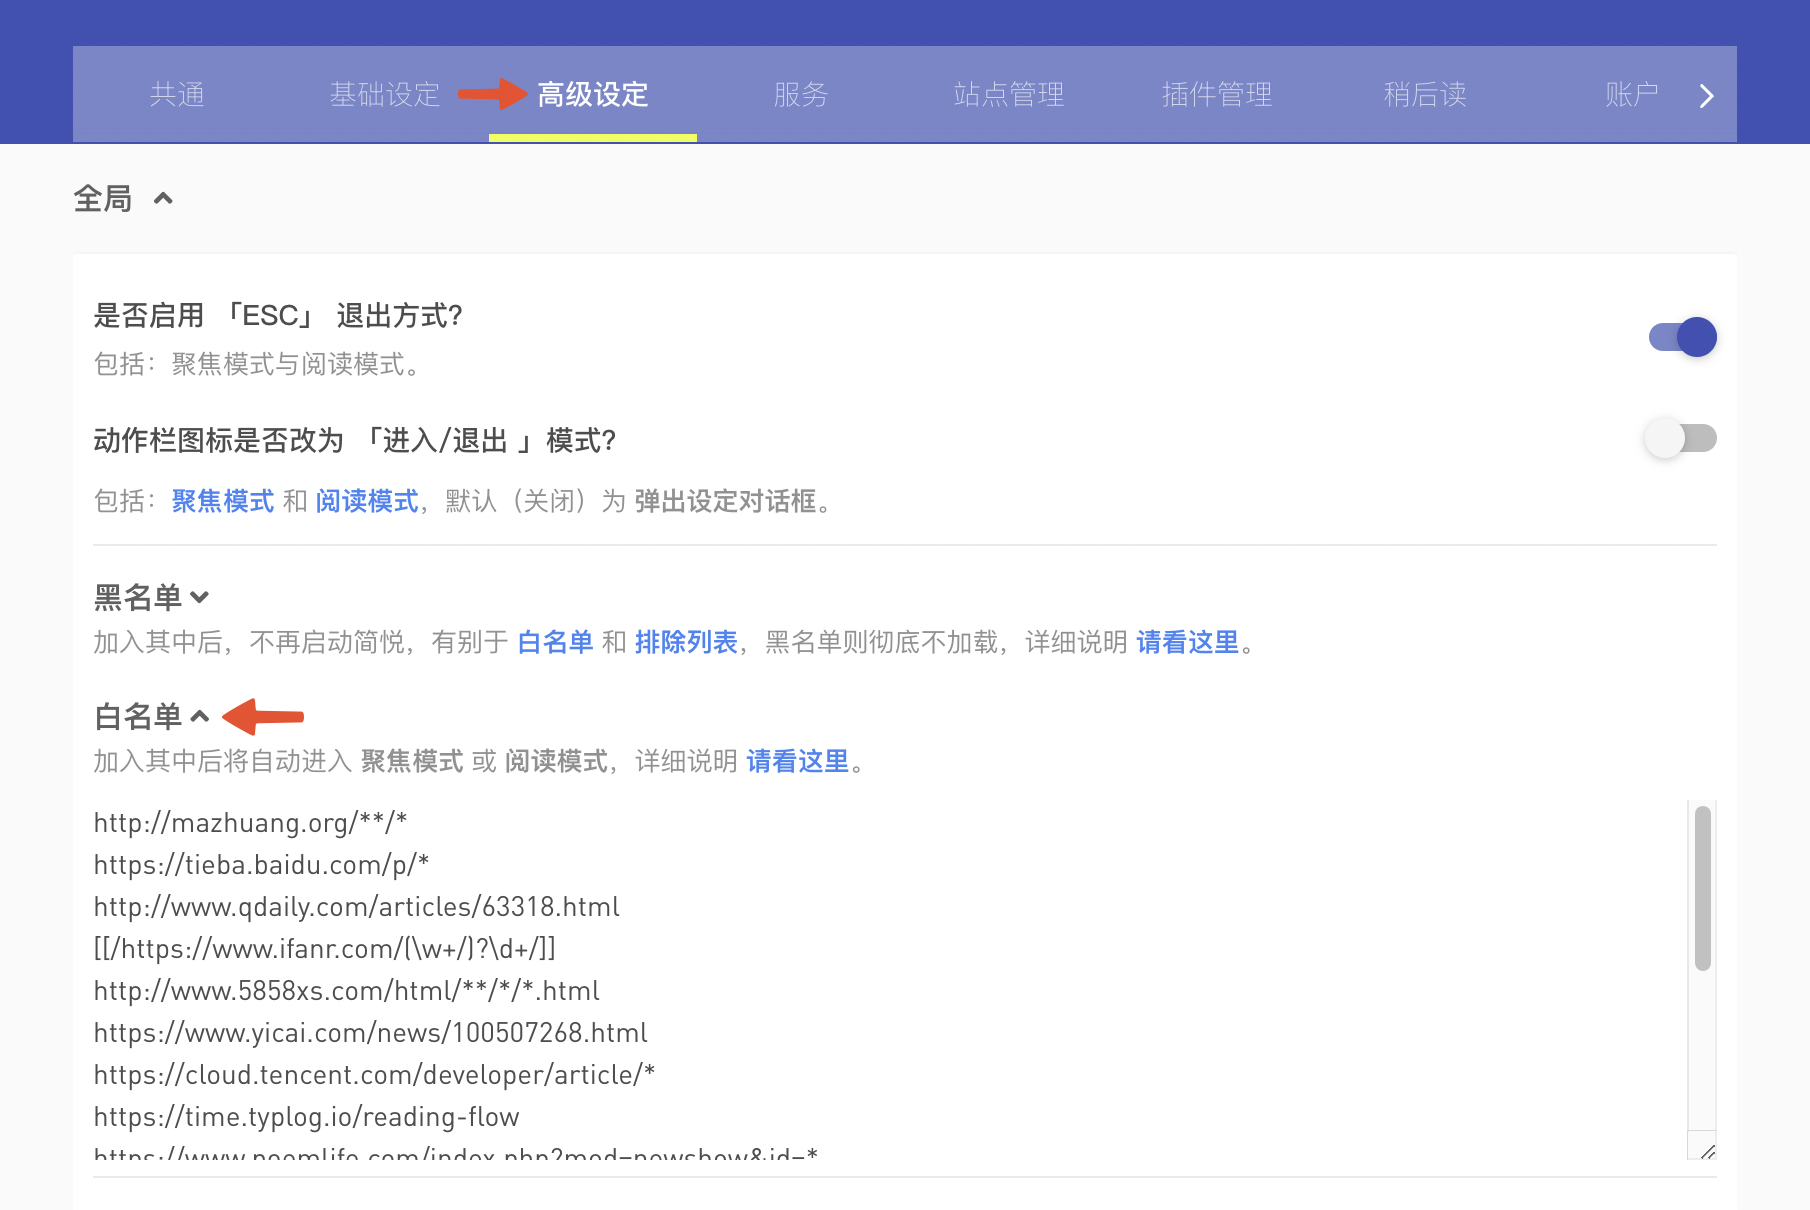Switch to the 共通 tab
This screenshot has width=1810, height=1210.
click(x=177, y=95)
